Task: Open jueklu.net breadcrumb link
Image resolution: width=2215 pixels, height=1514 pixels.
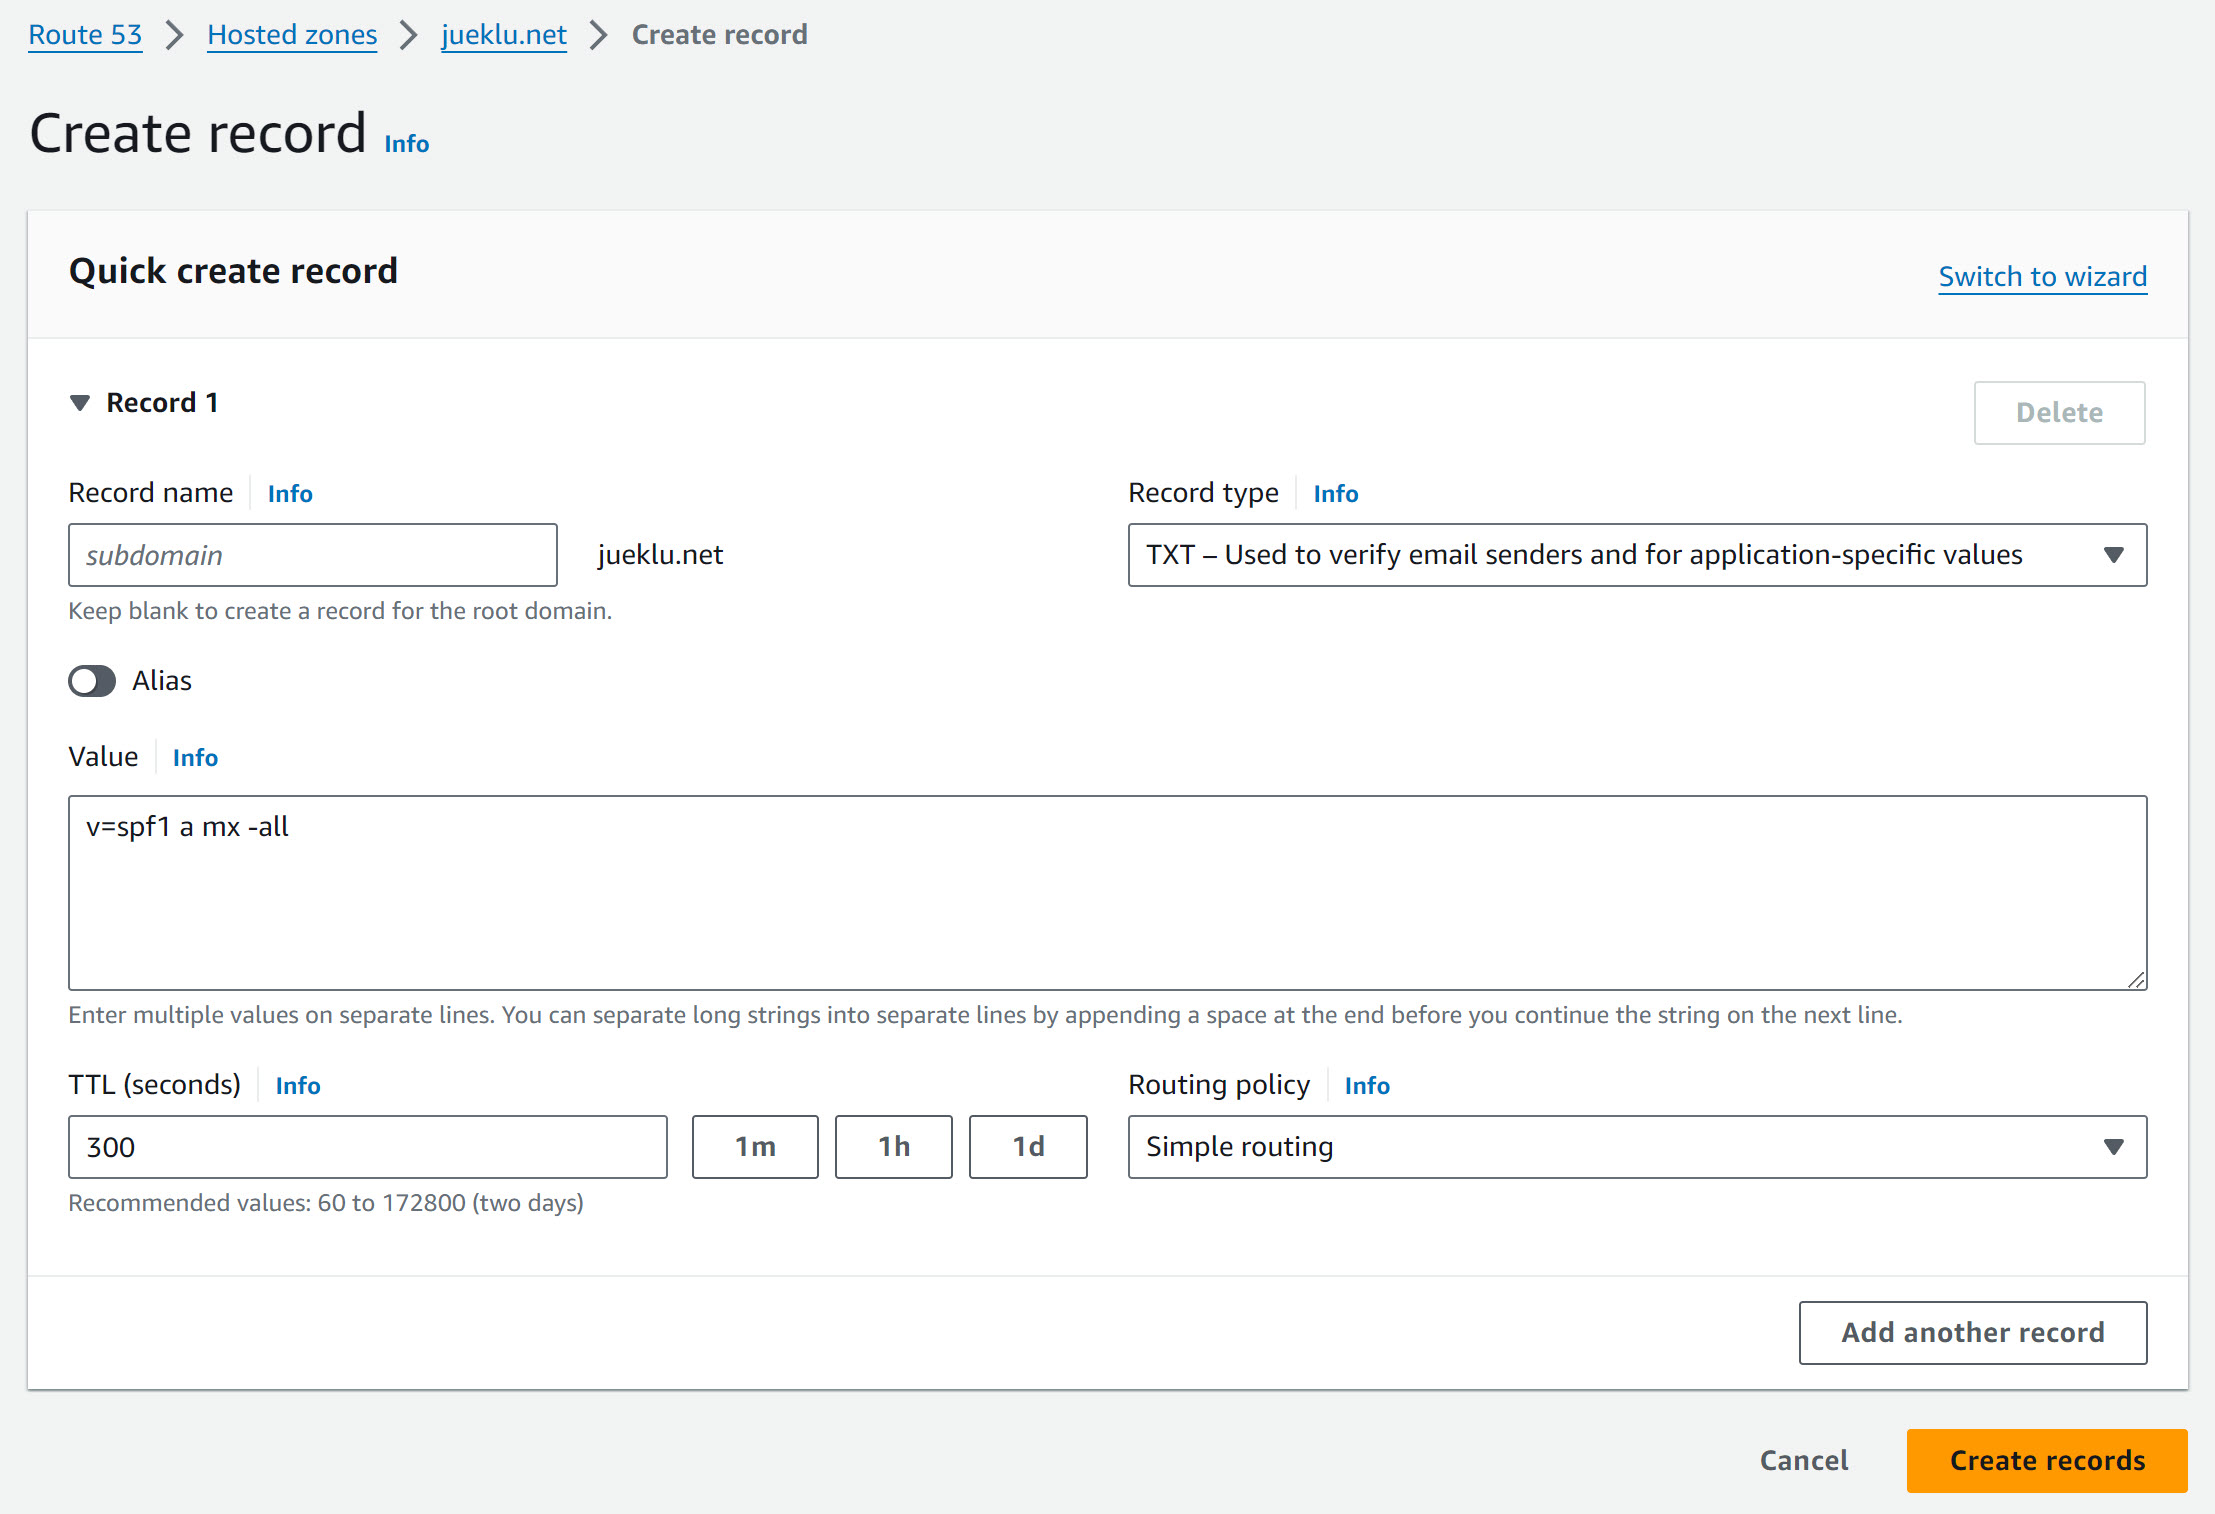Action: pyautogui.click(x=504, y=35)
